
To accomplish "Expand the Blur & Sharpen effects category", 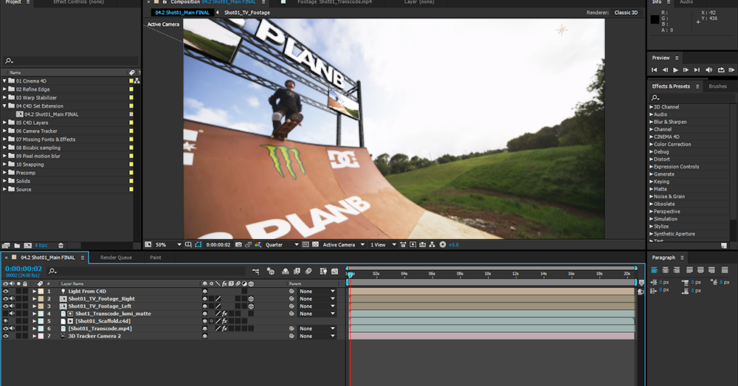I will point(651,122).
